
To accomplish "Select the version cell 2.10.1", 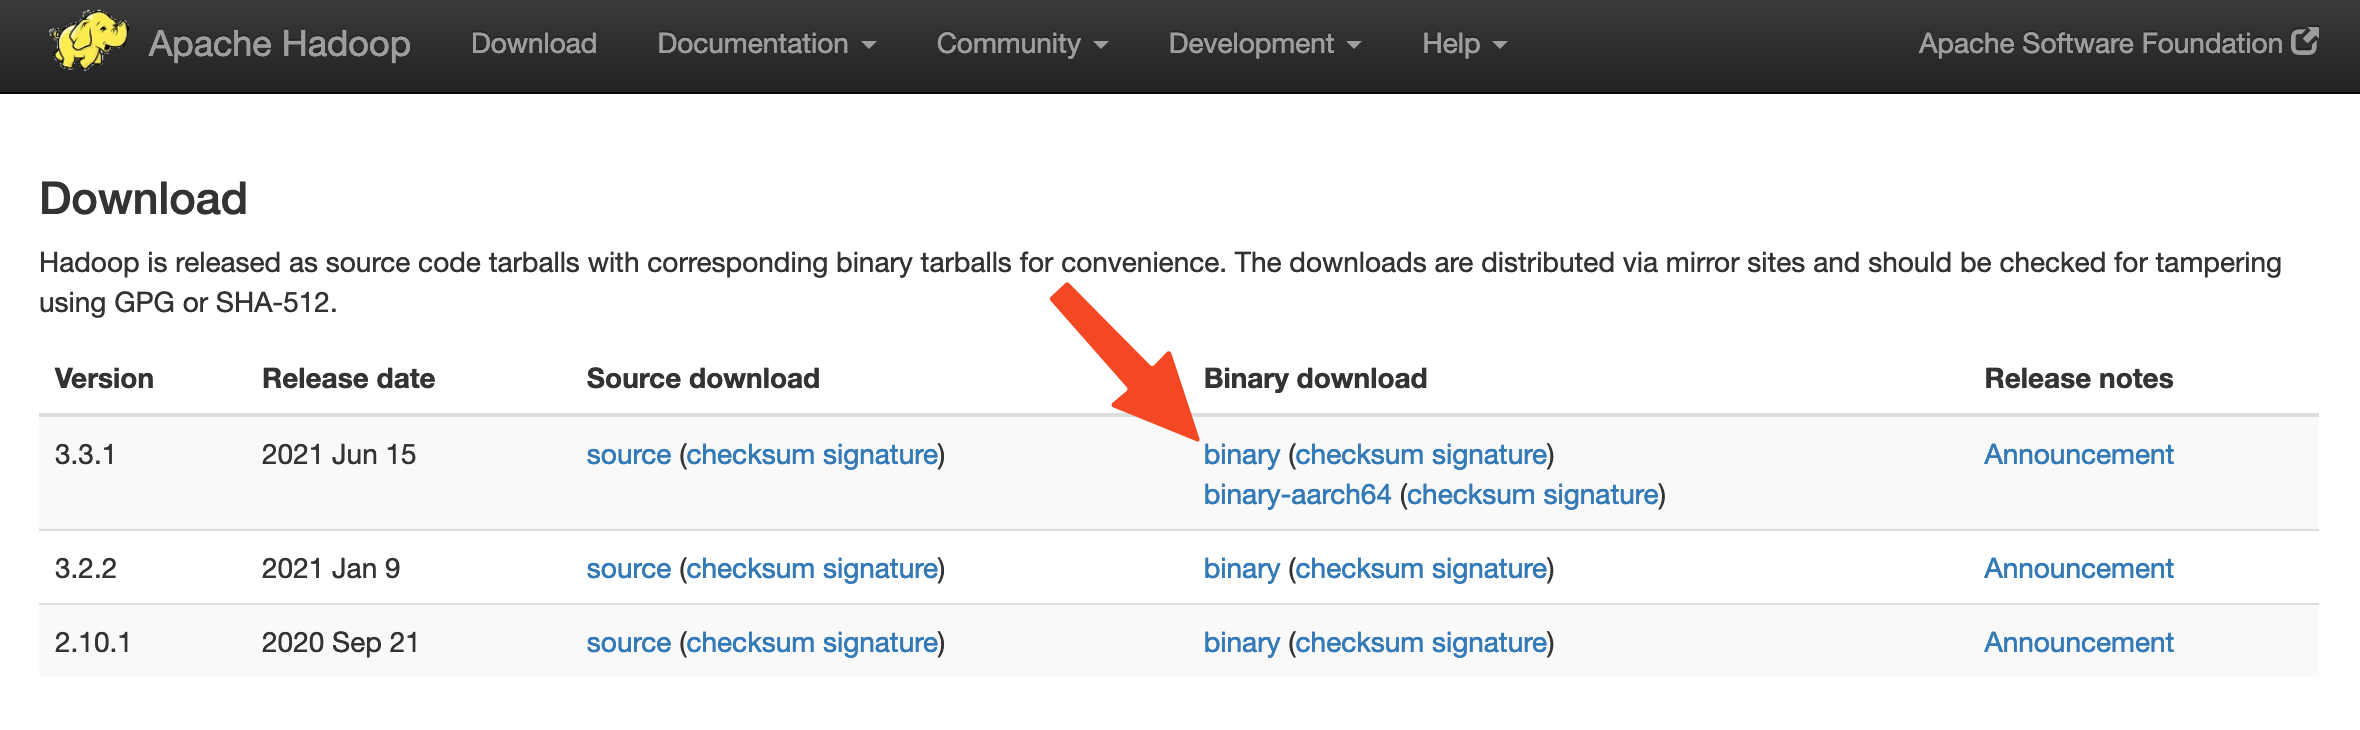I will click(x=92, y=643).
